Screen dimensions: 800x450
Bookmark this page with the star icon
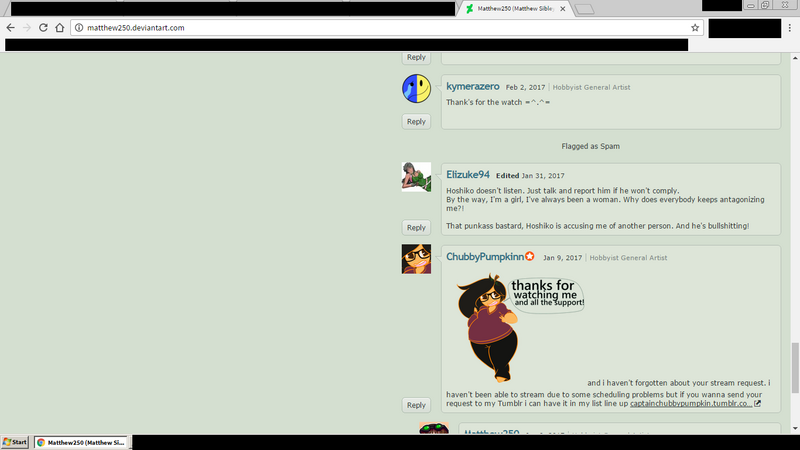pos(694,28)
